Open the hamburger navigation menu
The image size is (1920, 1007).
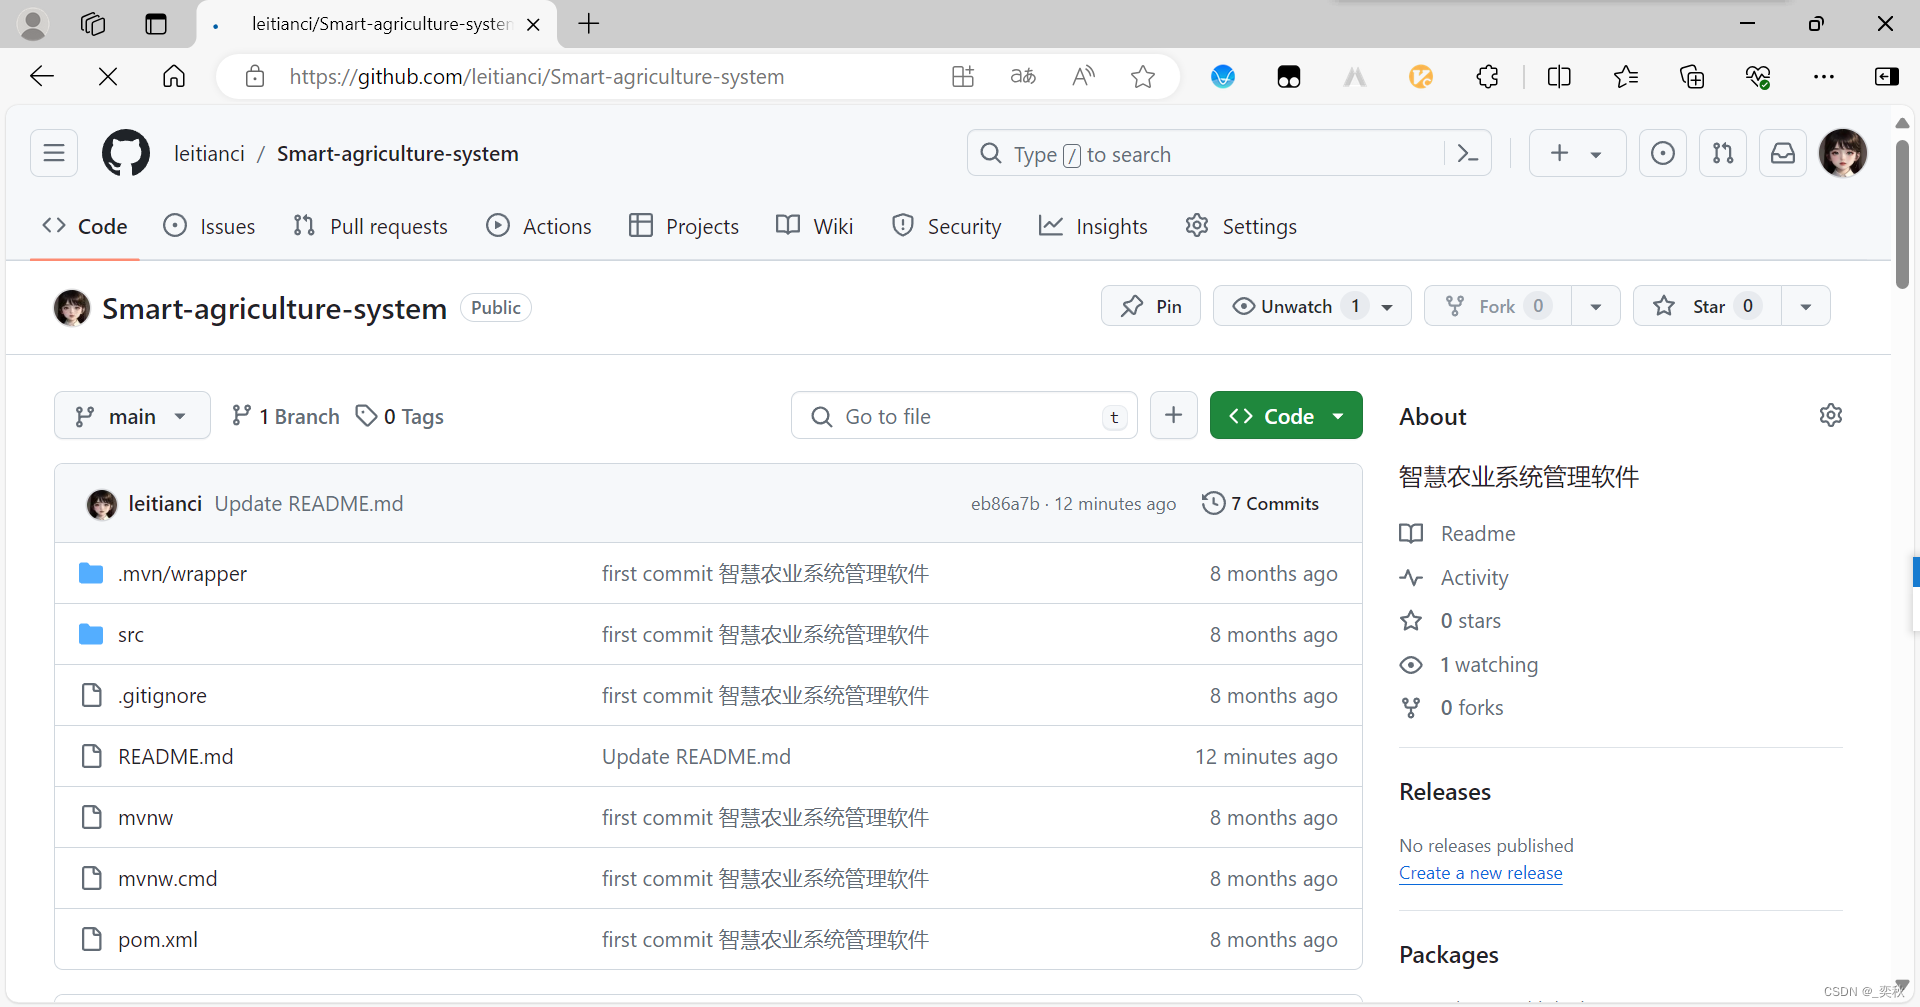54,153
